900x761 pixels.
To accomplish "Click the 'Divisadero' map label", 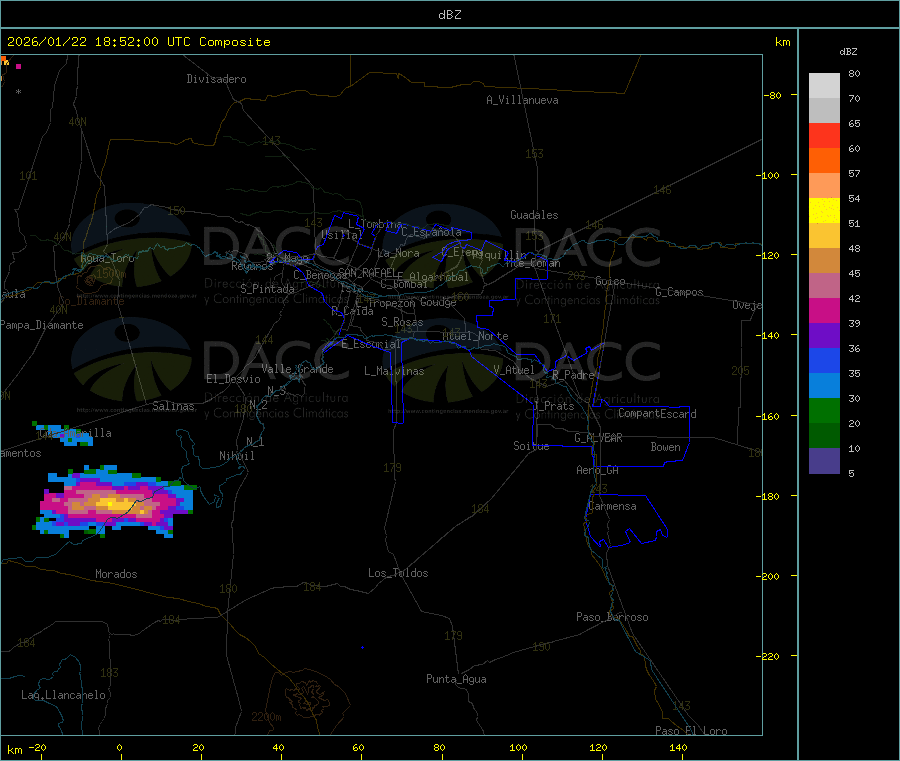I will [x=216, y=79].
